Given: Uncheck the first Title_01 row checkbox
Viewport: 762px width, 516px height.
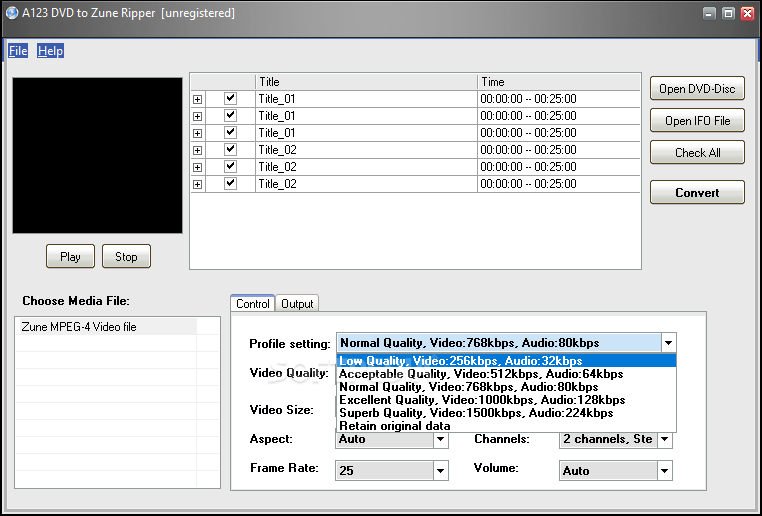Looking at the screenshot, I should pos(230,99).
